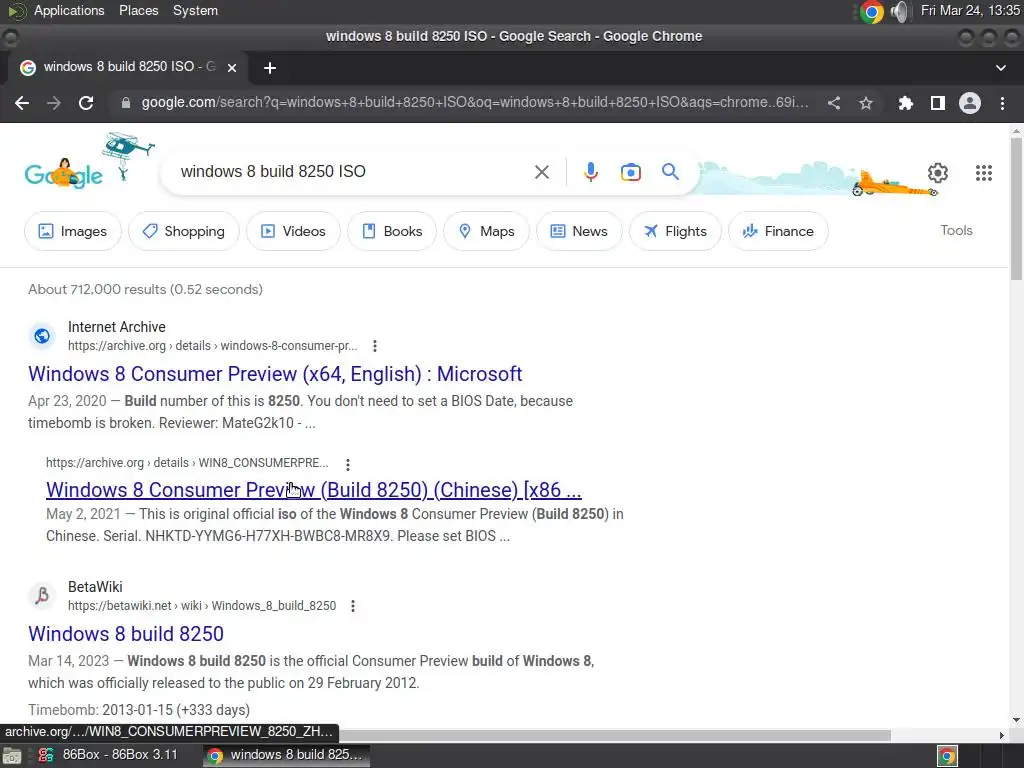Search by image with the camera icon
1024x768 pixels.
pyautogui.click(x=631, y=172)
